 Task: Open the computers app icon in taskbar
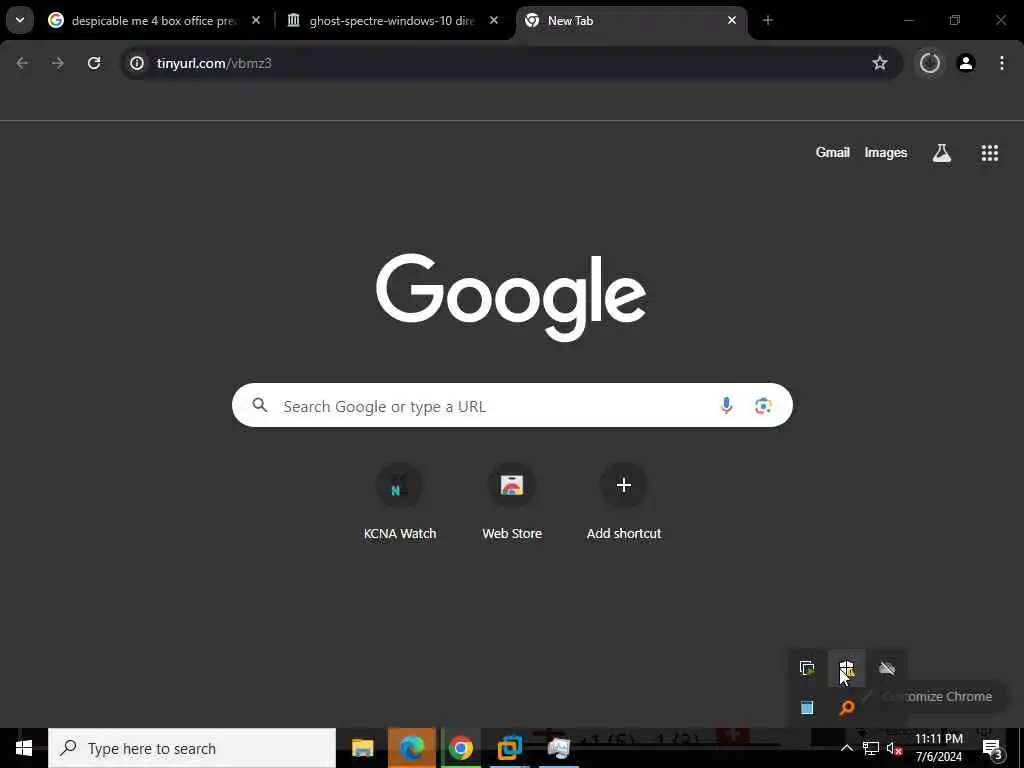click(558, 748)
